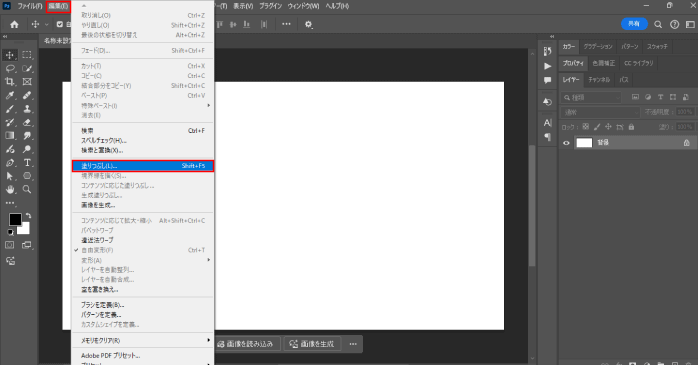Choose スペルチェック(H)... menu item

[142, 141]
